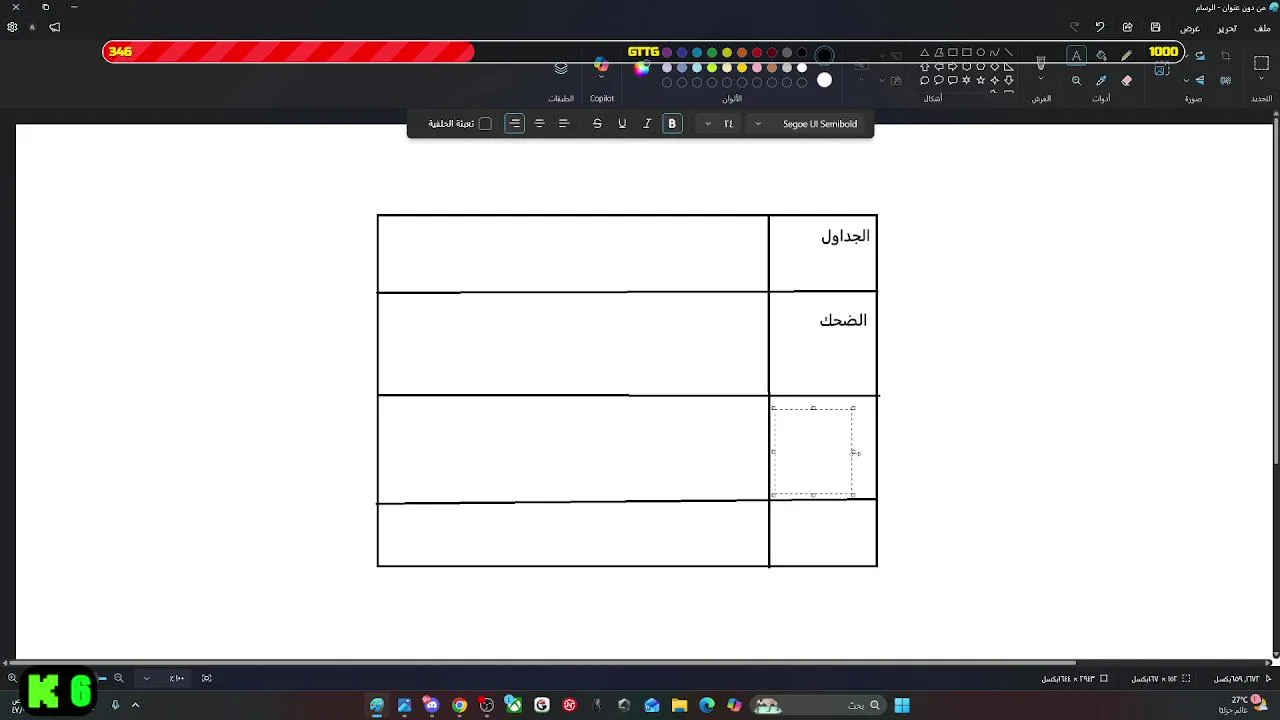Select the large white Color 2 circle
This screenshot has width=1280, height=720.
[824, 80]
